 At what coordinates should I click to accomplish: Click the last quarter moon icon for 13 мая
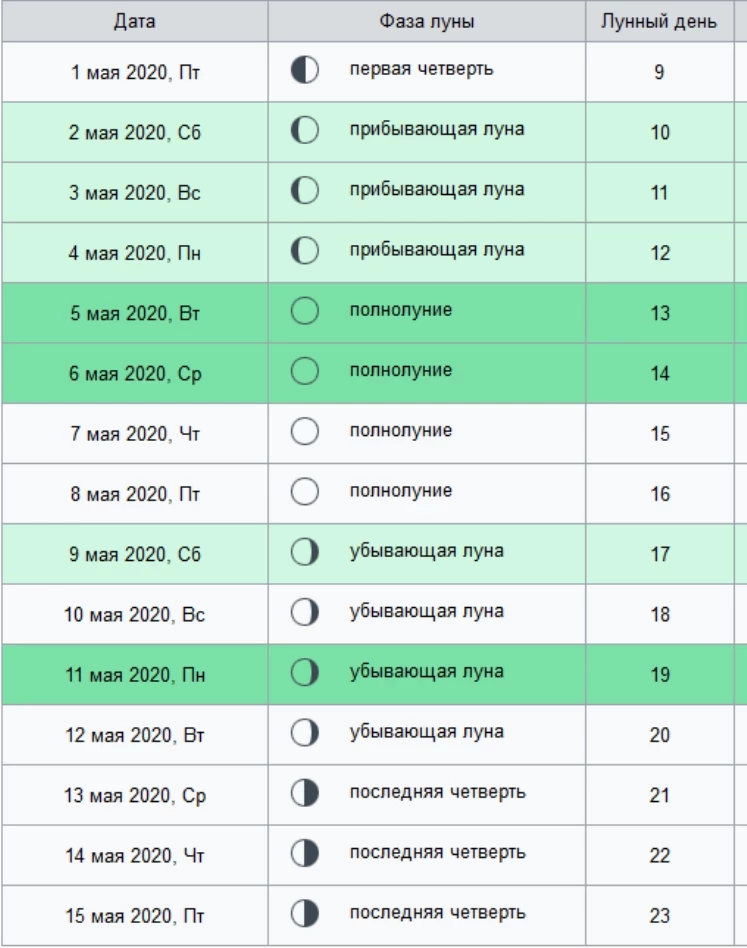pos(304,794)
